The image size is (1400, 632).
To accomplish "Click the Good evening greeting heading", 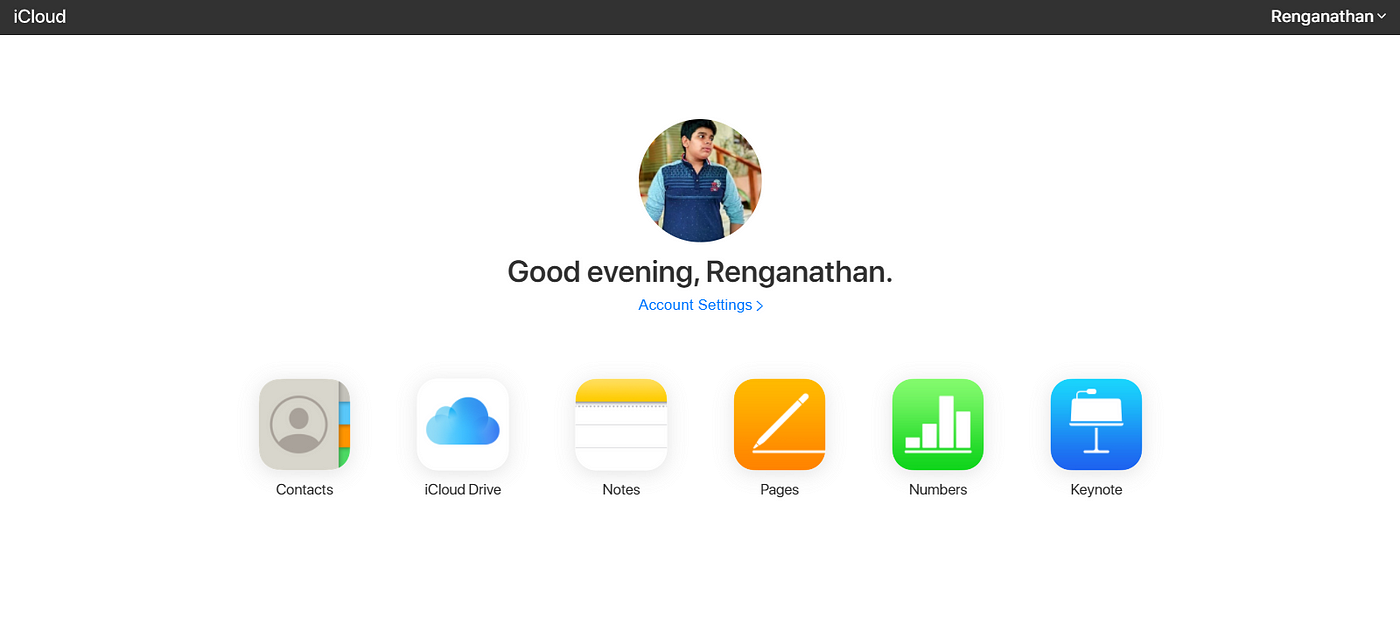I will point(700,272).
